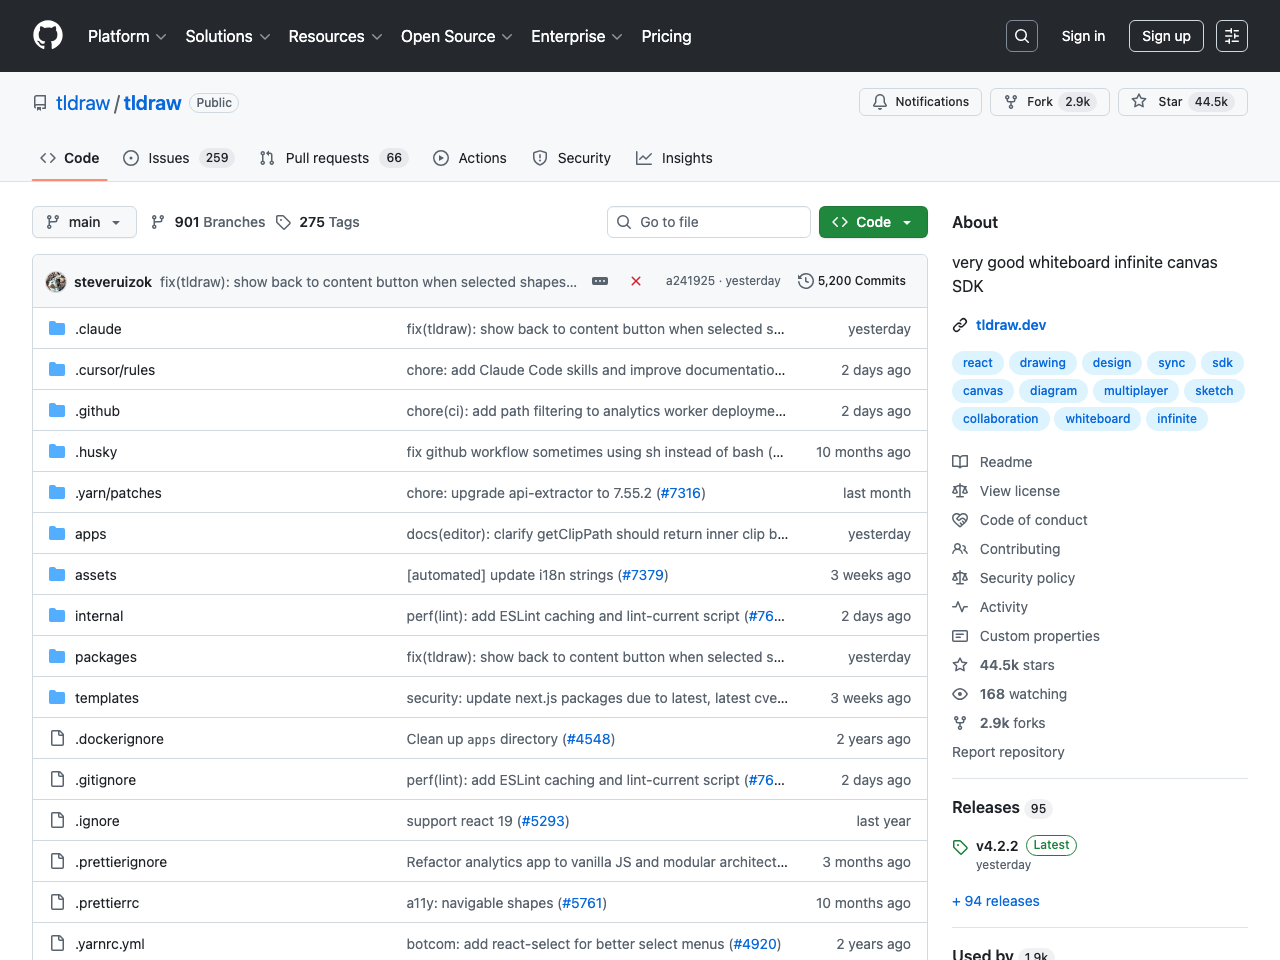The height and width of the screenshot is (960, 1280).
Task: Click the packages folder icon
Action: (x=57, y=657)
